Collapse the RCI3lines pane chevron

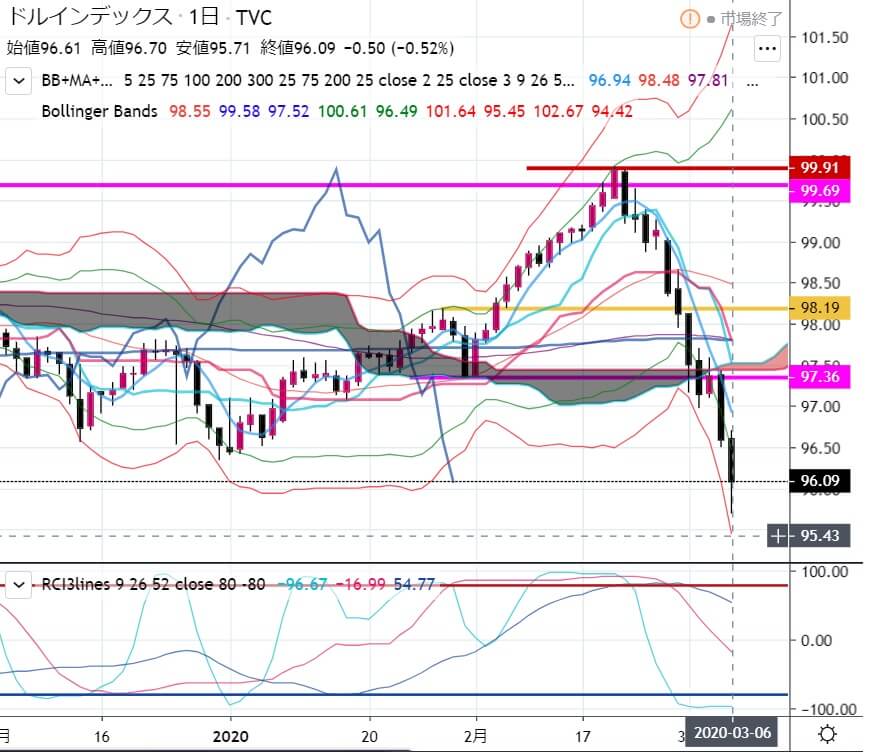[19, 585]
